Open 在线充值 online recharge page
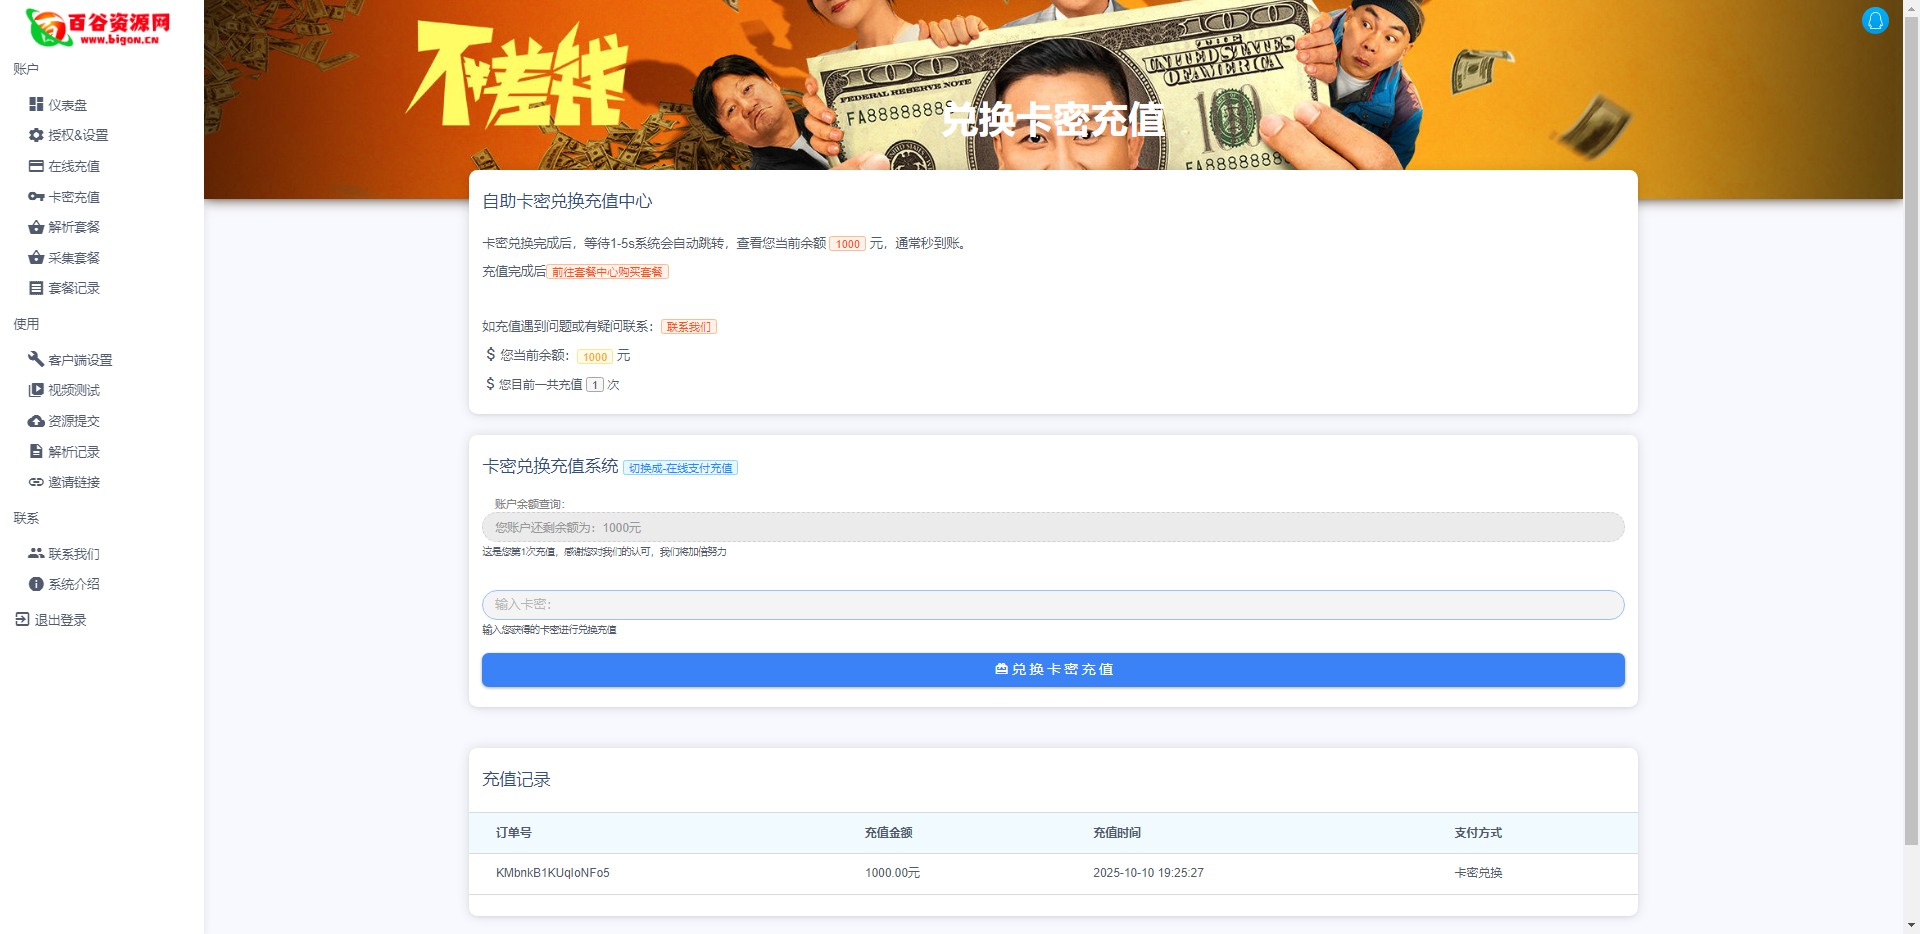This screenshot has height=934, width=1920. tap(73, 166)
